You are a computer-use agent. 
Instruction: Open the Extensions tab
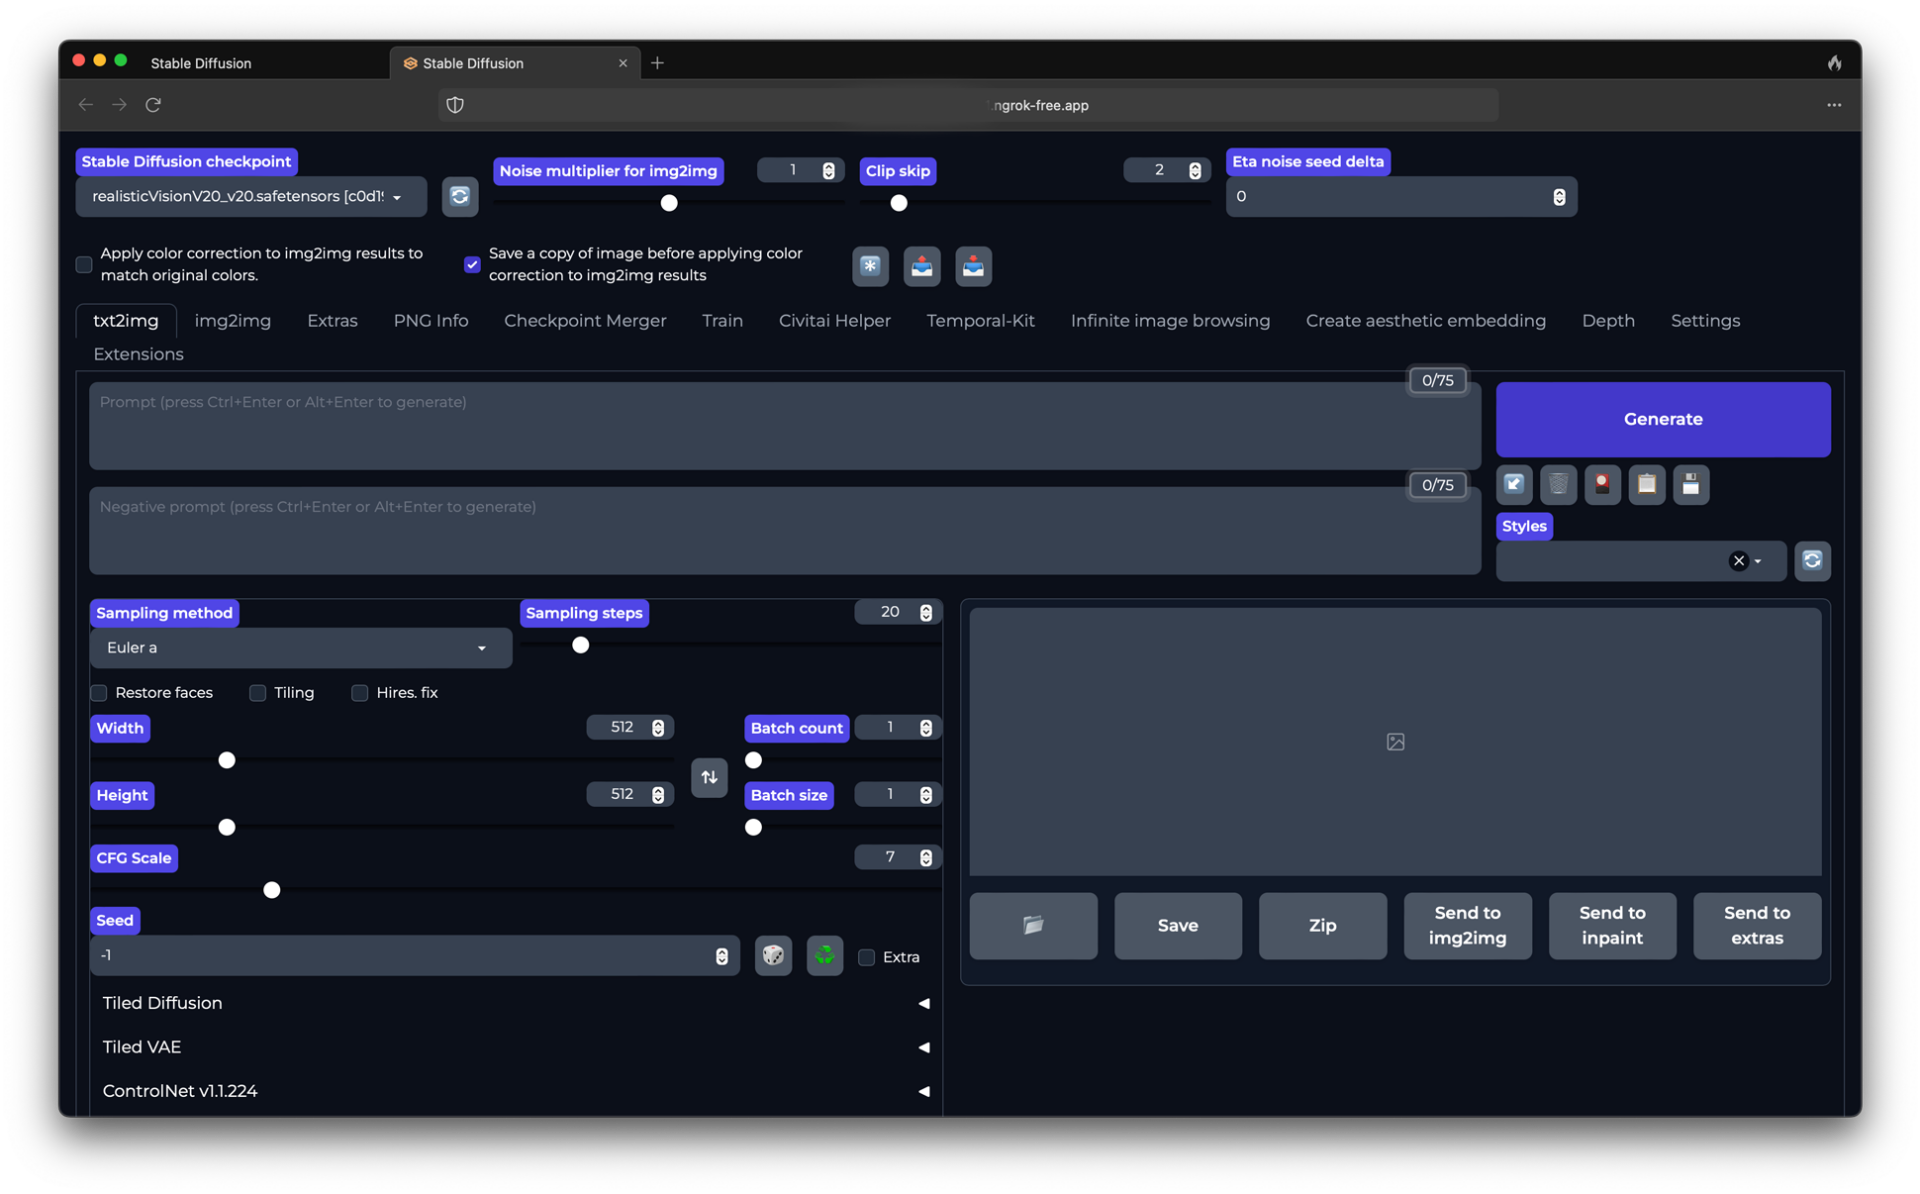click(138, 354)
